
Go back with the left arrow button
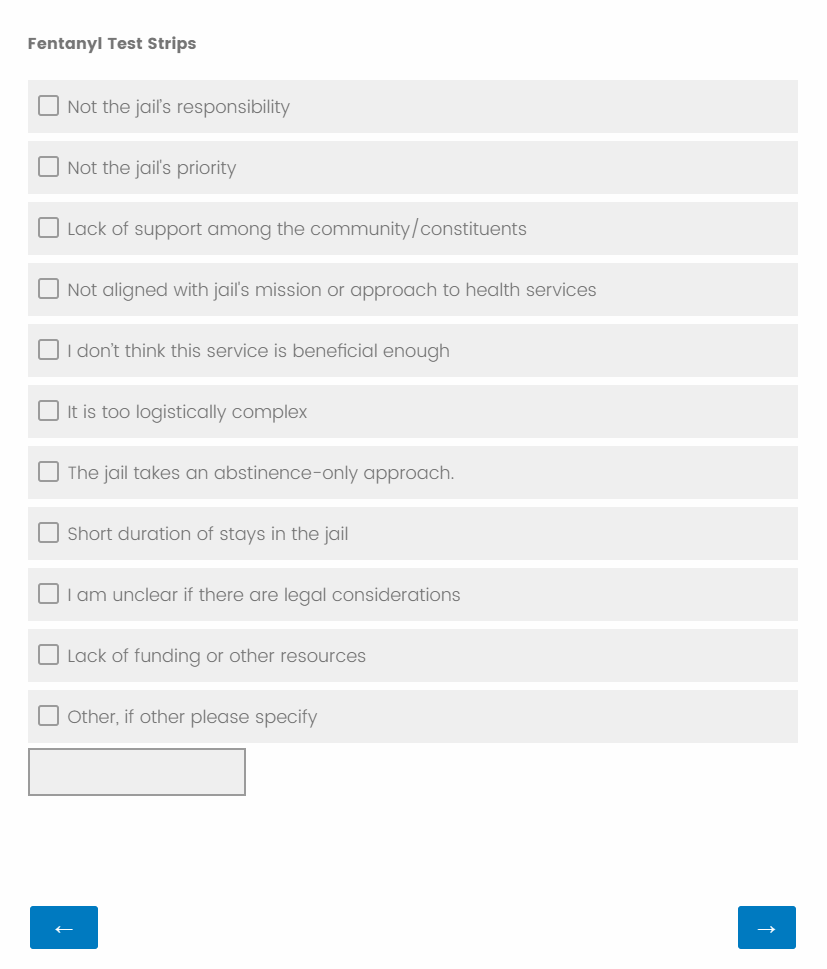64,928
